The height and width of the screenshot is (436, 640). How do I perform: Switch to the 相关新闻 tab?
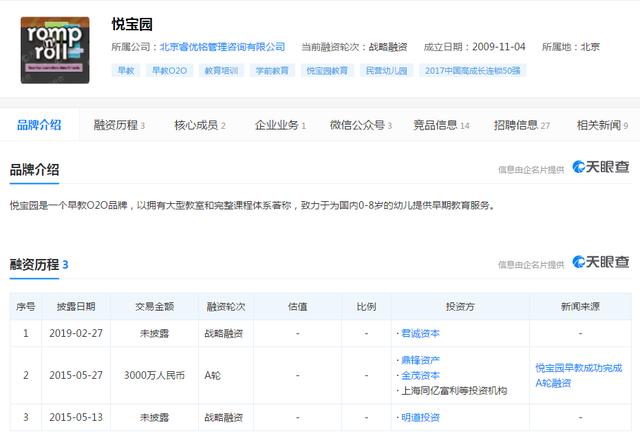coord(602,125)
